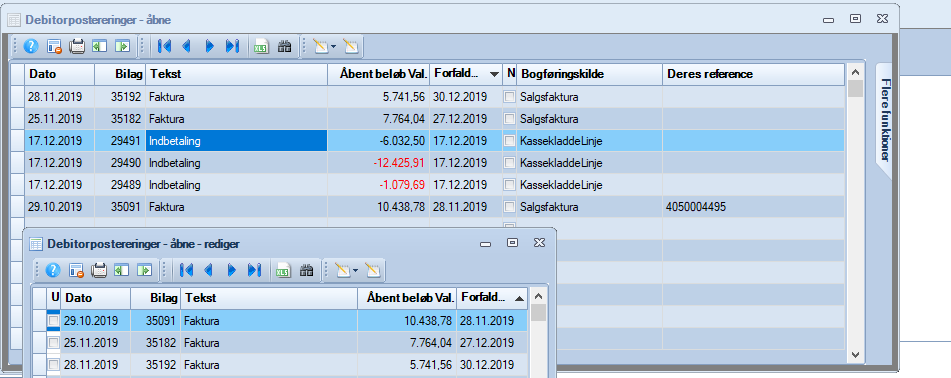Click the green left-arrow panel icon in main toolbar
Viewport: 951px width, 378px height.
point(99,46)
